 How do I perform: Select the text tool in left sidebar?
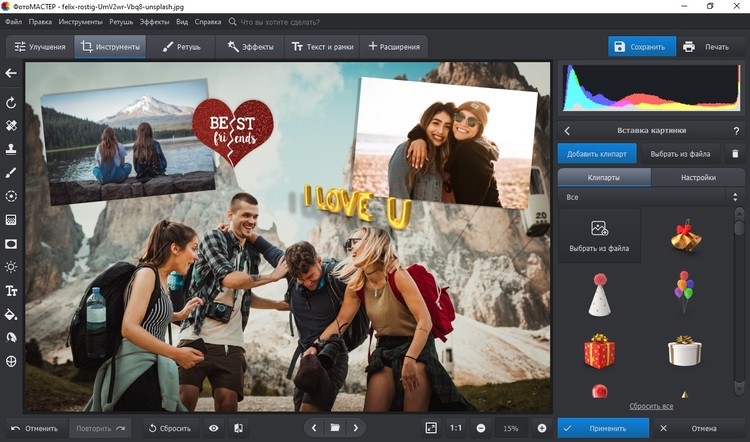tap(11, 290)
